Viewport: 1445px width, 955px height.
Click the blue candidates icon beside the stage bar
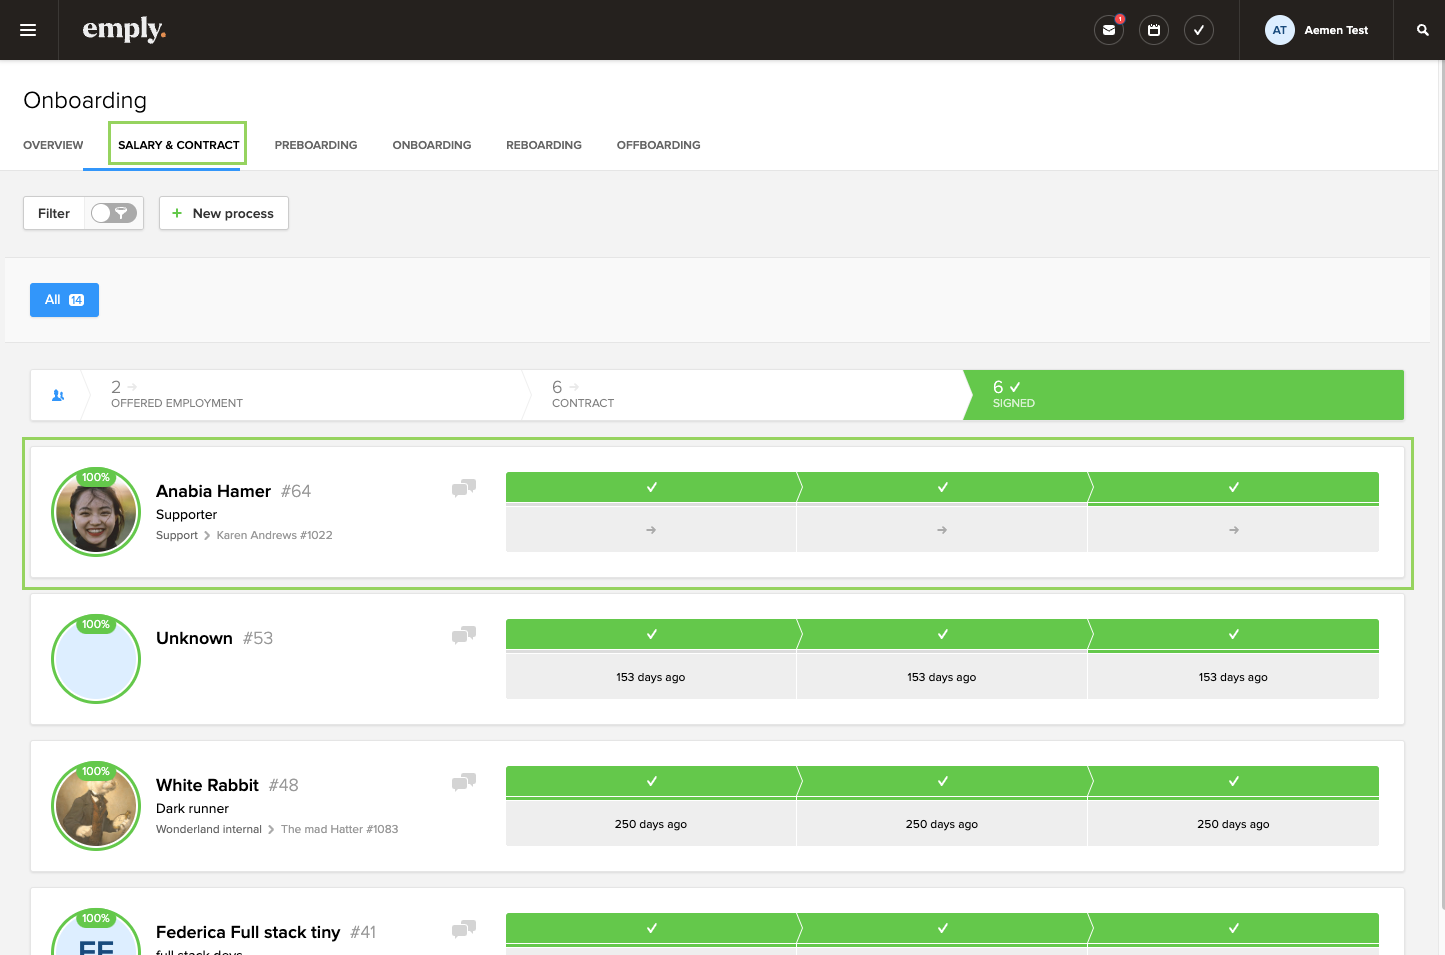click(58, 394)
